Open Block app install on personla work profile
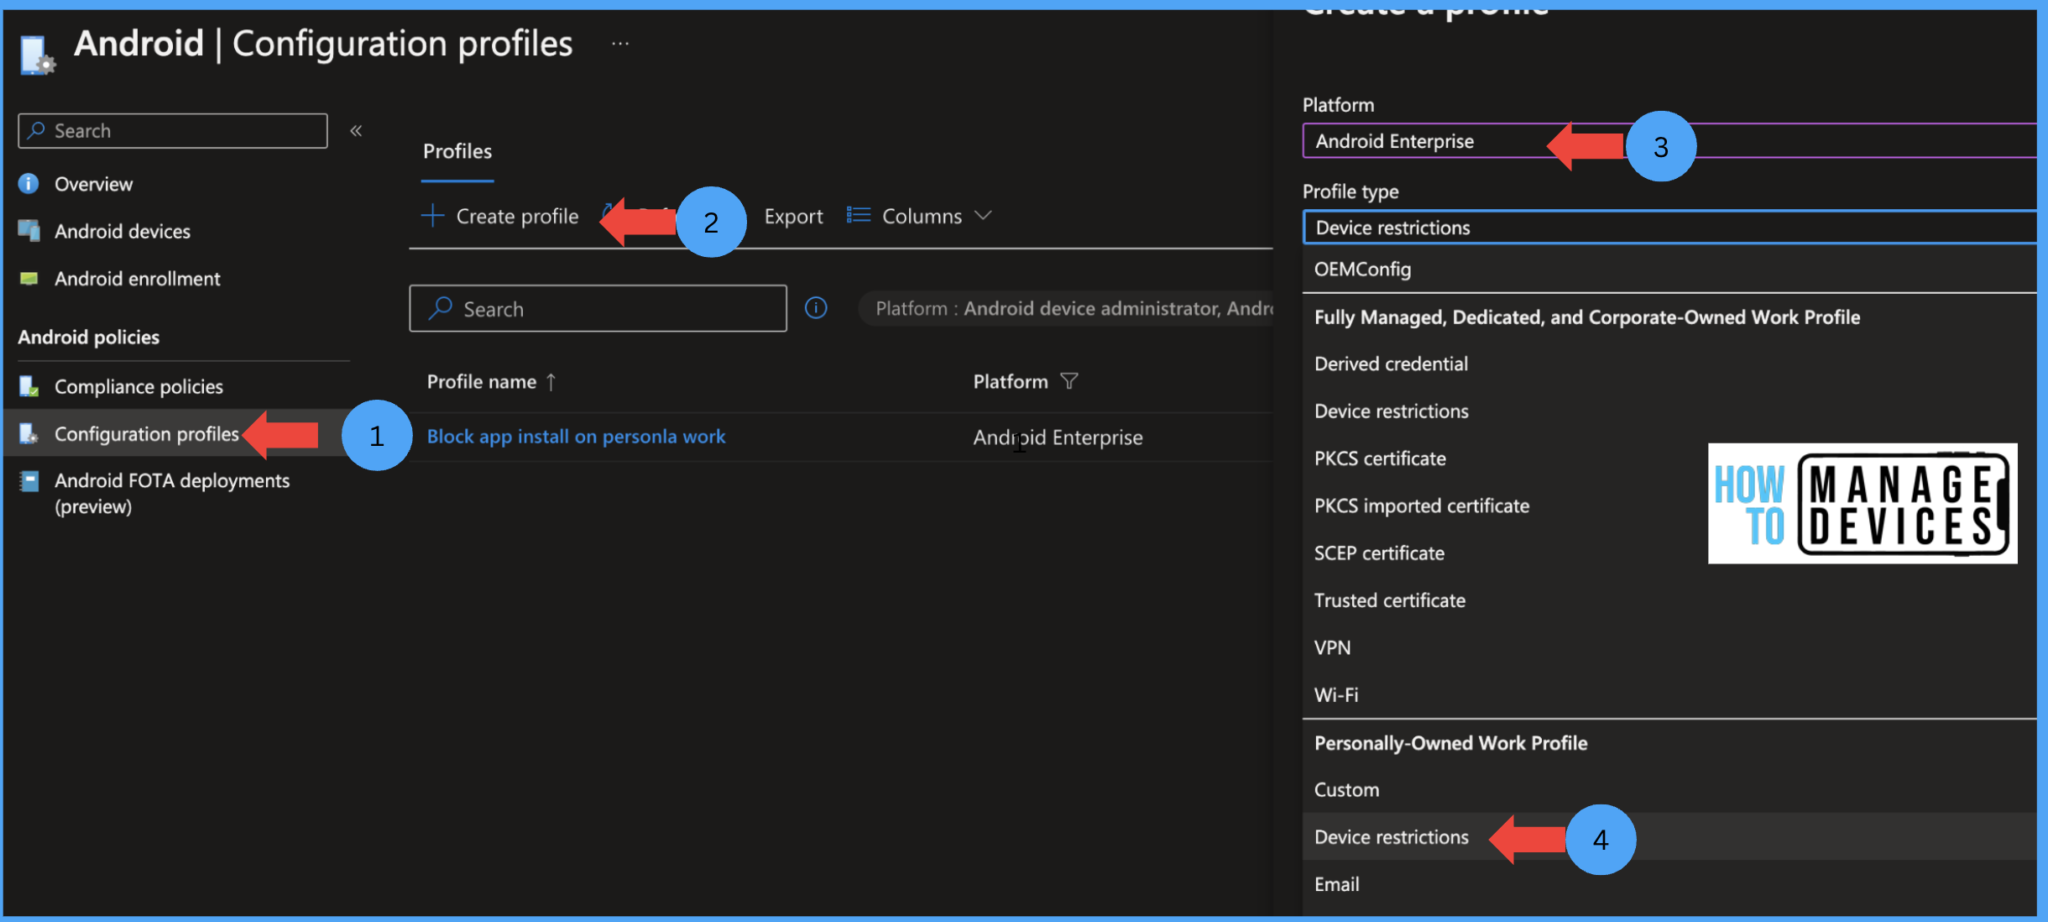Image resolution: width=2048 pixels, height=922 pixels. [576, 436]
